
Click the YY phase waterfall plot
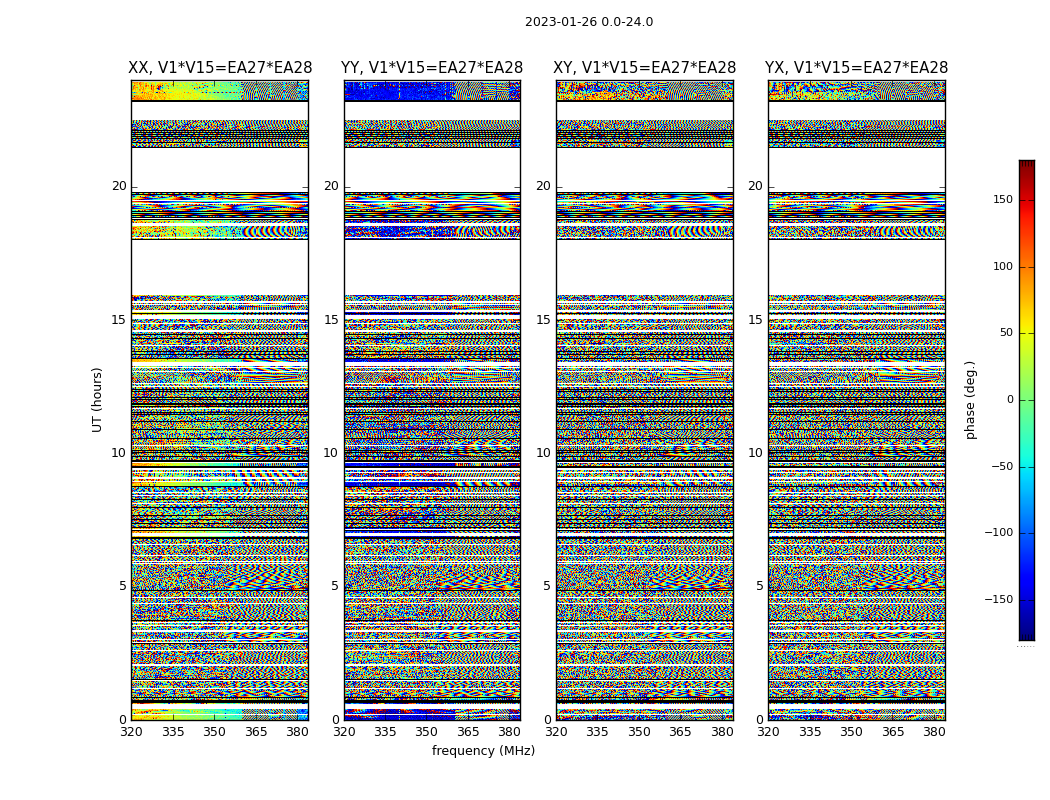[x=432, y=400]
